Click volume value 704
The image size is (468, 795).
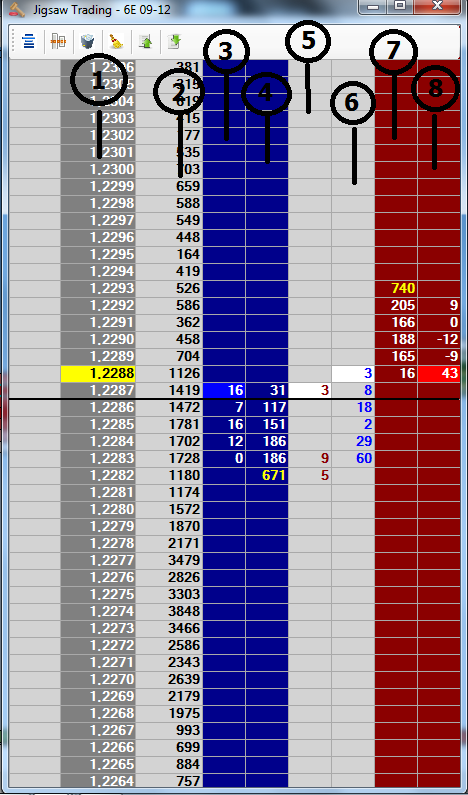169,356
